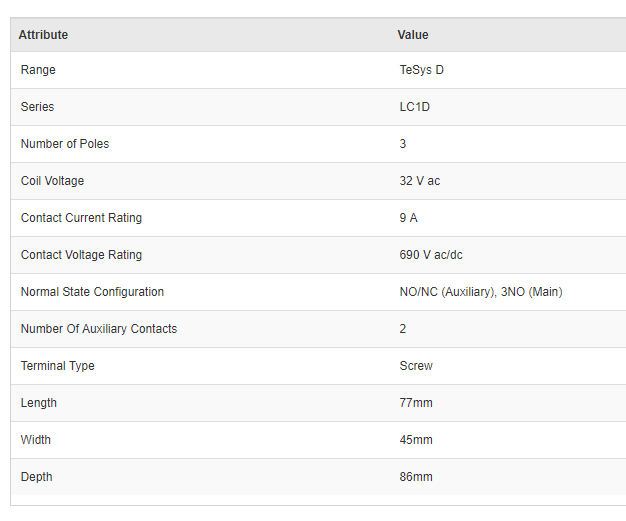Select the 32 V ac value
Viewport: 626px width, 521px height.
click(420, 181)
